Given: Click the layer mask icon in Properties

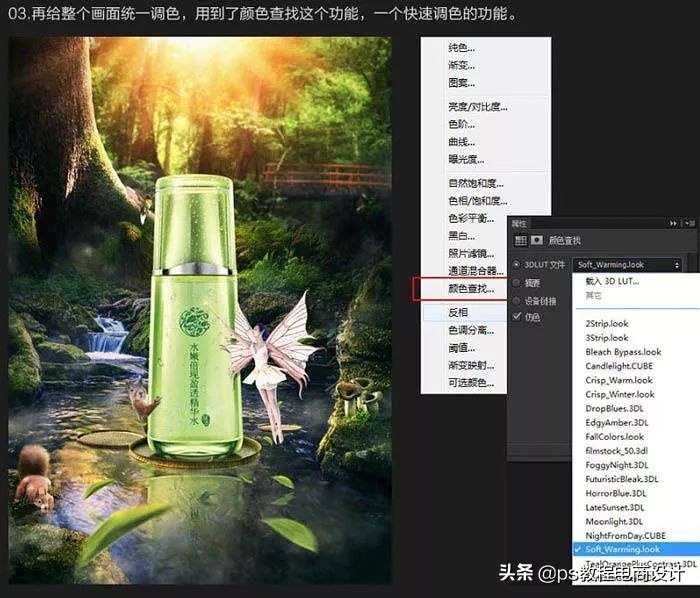Looking at the screenshot, I should (537, 241).
